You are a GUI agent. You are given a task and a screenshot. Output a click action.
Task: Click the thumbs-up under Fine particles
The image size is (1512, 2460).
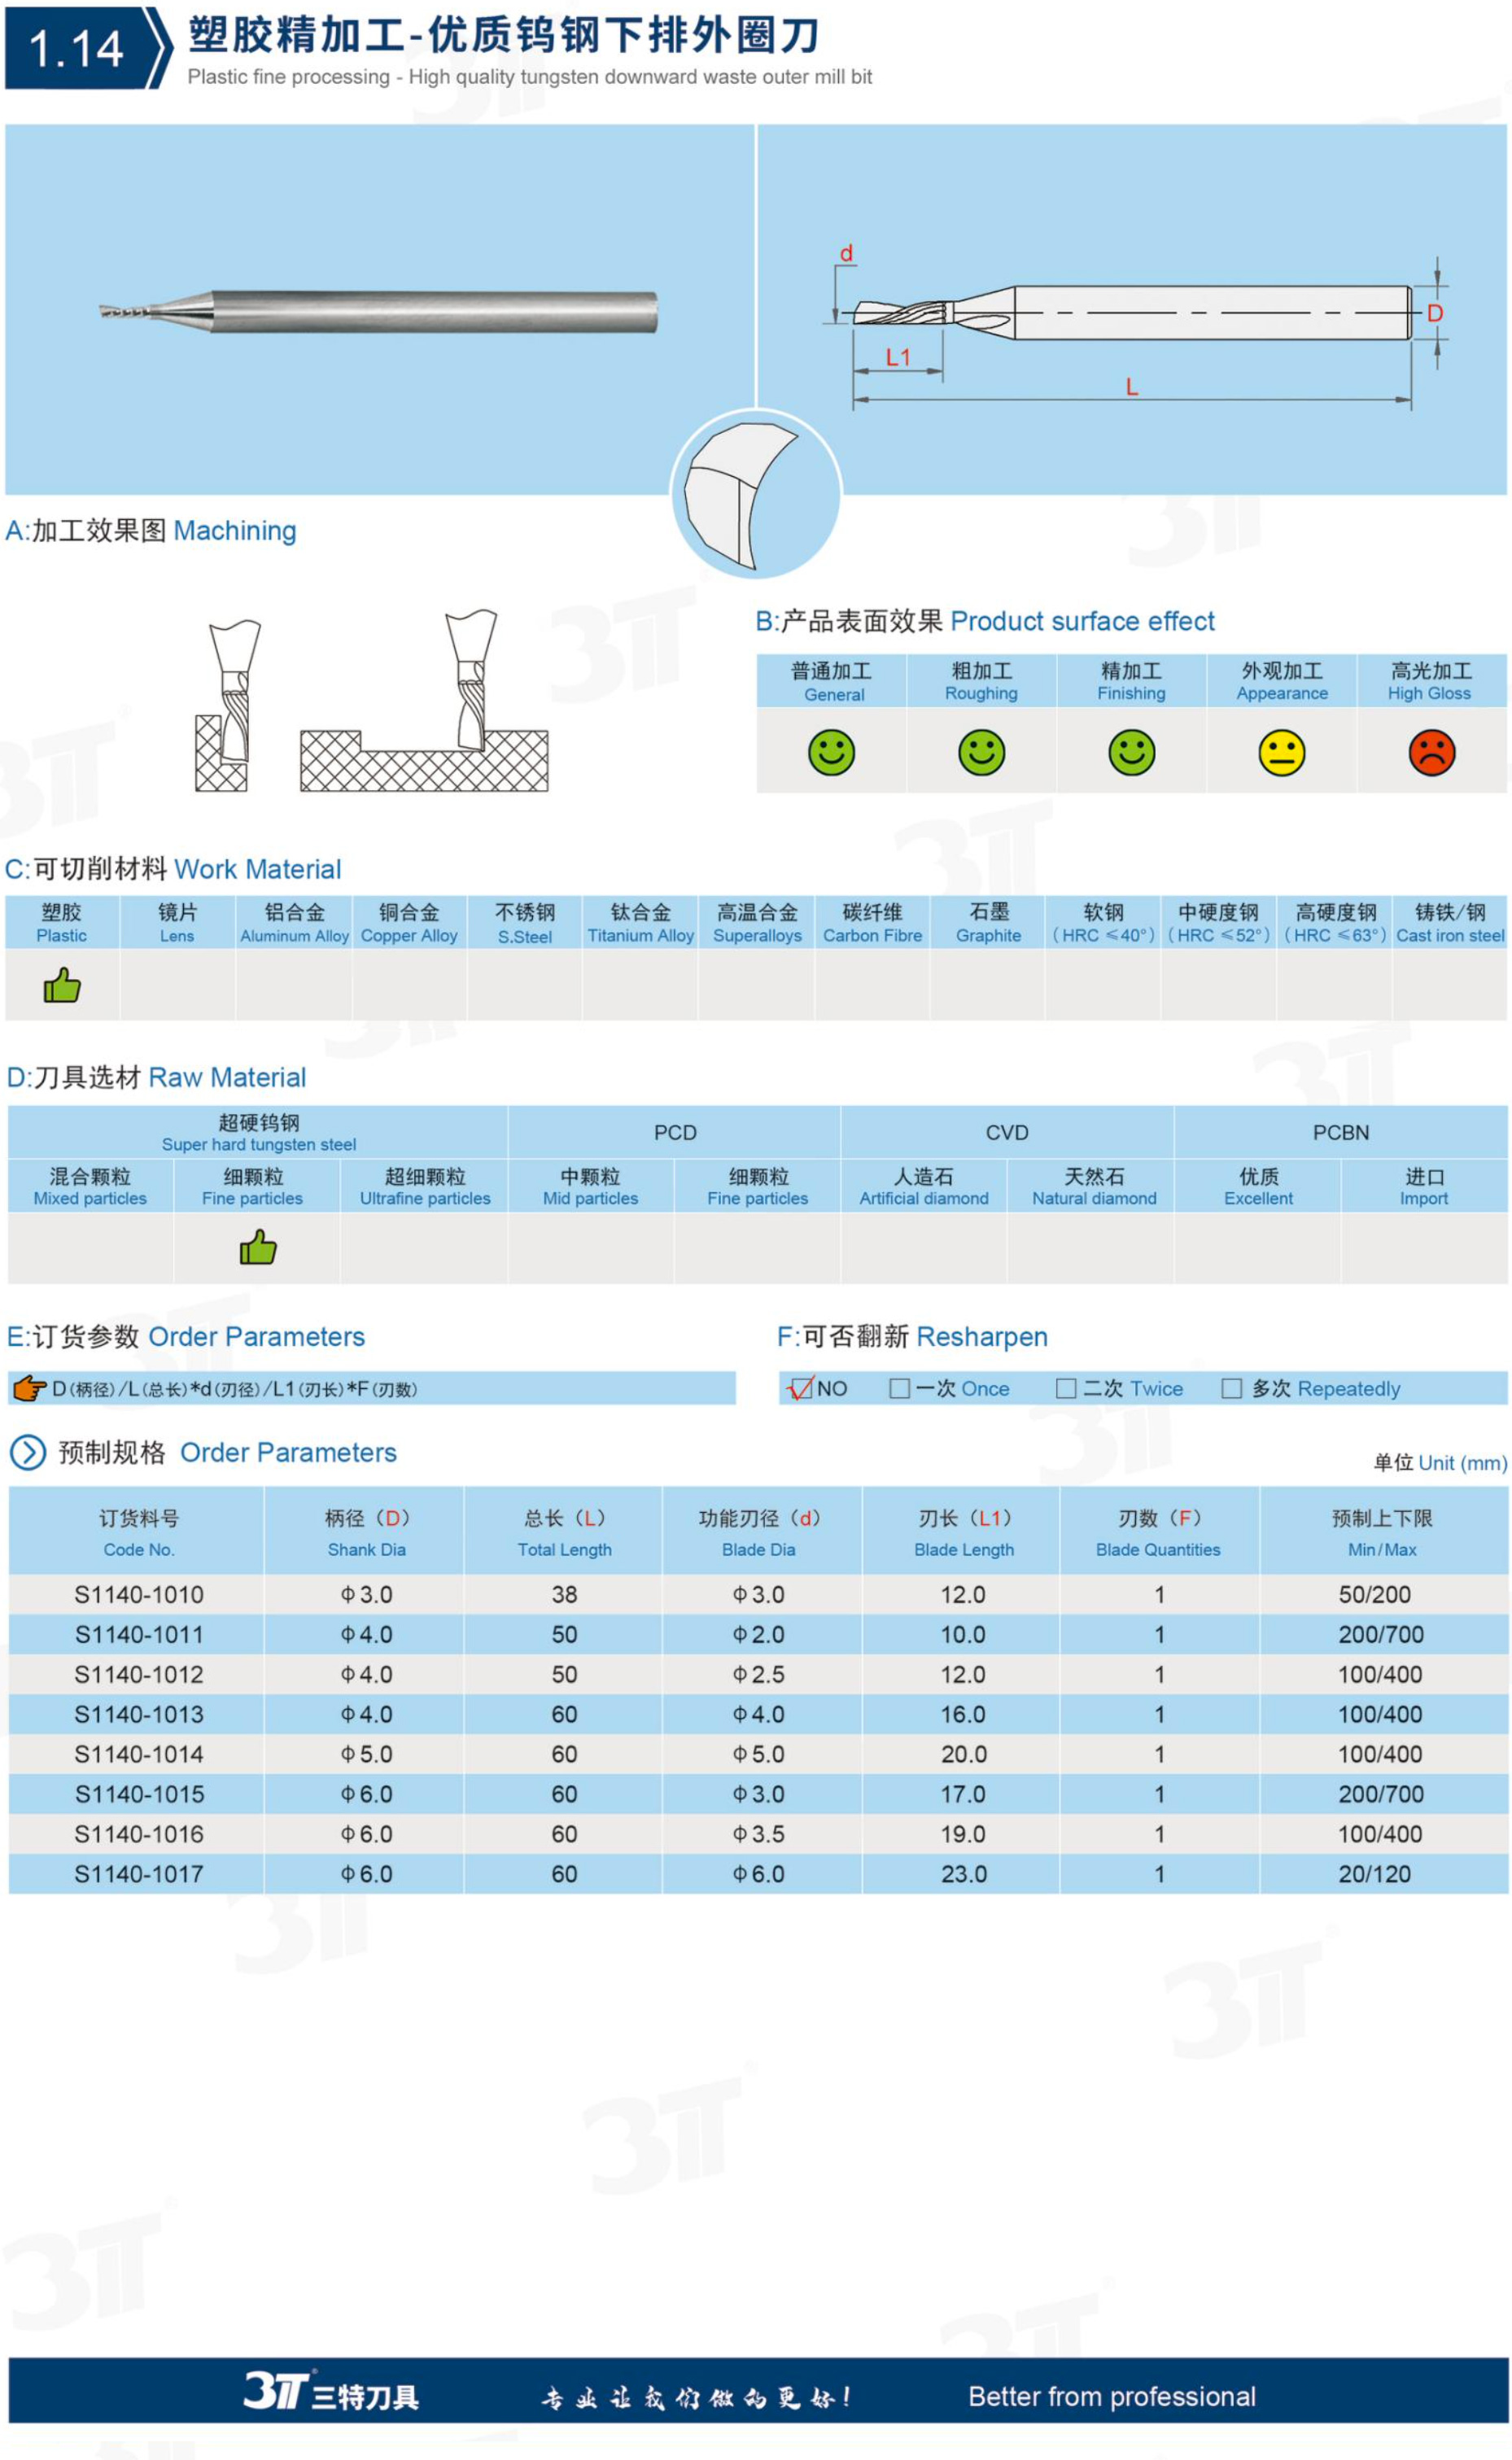tap(258, 1247)
